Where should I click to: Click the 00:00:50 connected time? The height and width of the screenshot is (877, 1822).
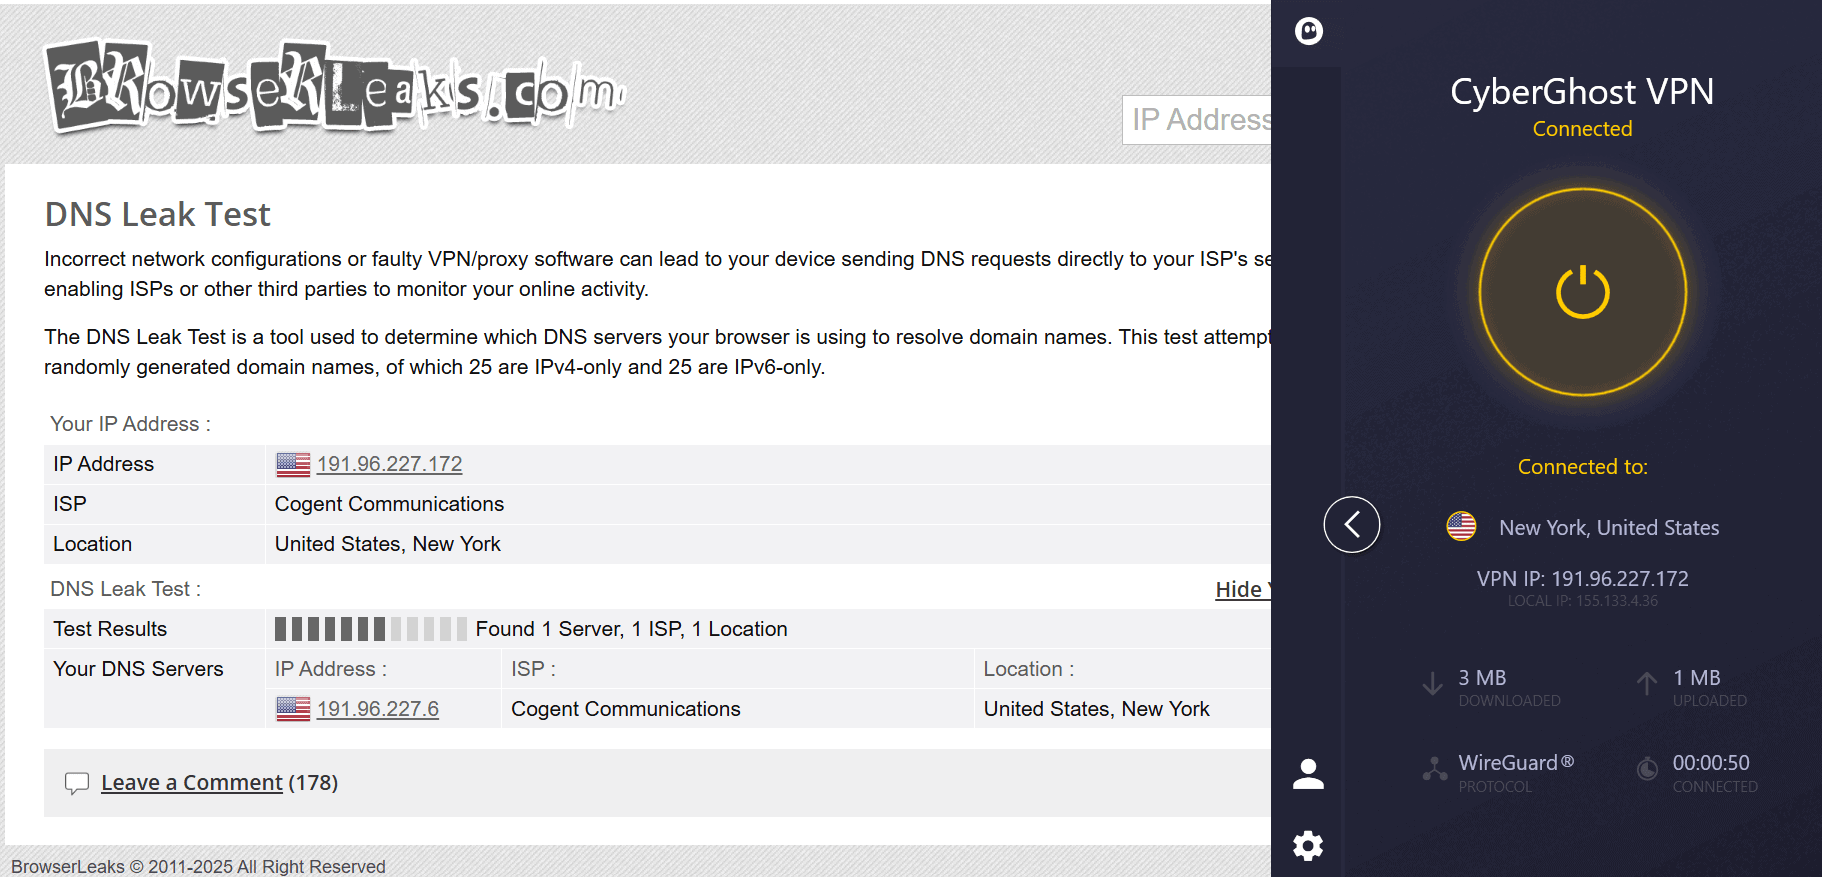pos(1711,763)
